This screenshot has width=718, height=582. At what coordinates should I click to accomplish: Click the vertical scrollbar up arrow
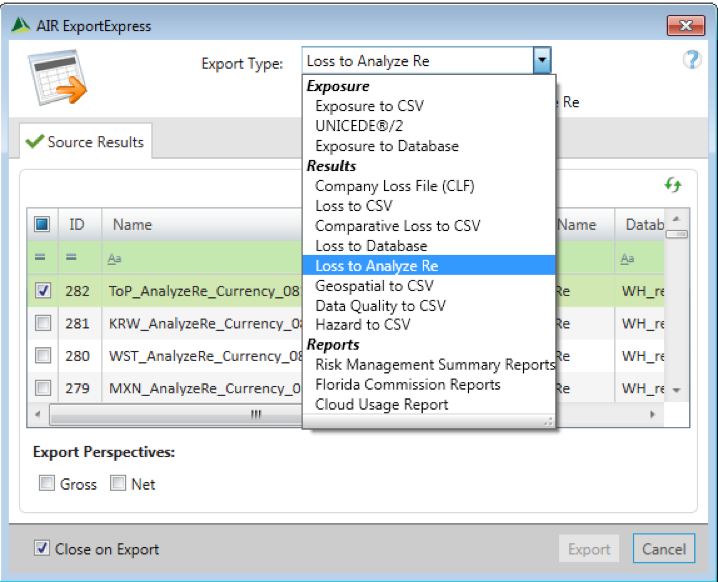676,218
